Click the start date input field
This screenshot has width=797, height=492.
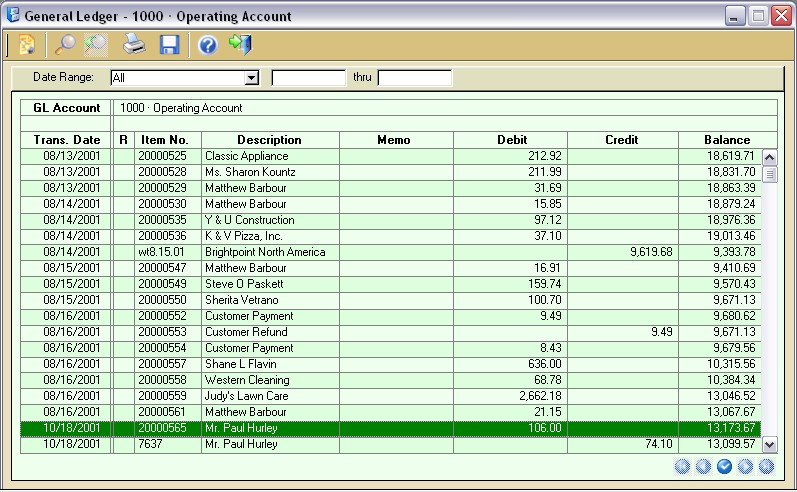pyautogui.click(x=309, y=78)
